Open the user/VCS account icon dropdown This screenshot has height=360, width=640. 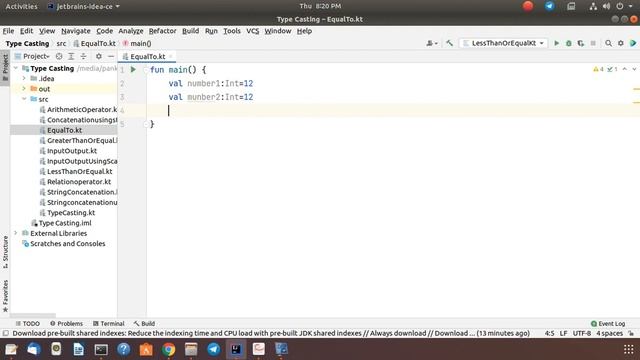[x=432, y=43]
